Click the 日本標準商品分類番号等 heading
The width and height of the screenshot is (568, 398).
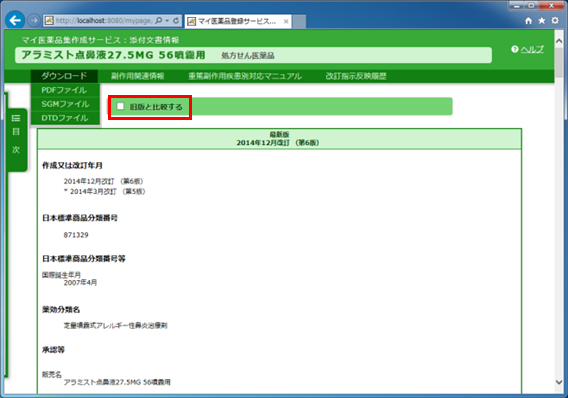coord(84,259)
